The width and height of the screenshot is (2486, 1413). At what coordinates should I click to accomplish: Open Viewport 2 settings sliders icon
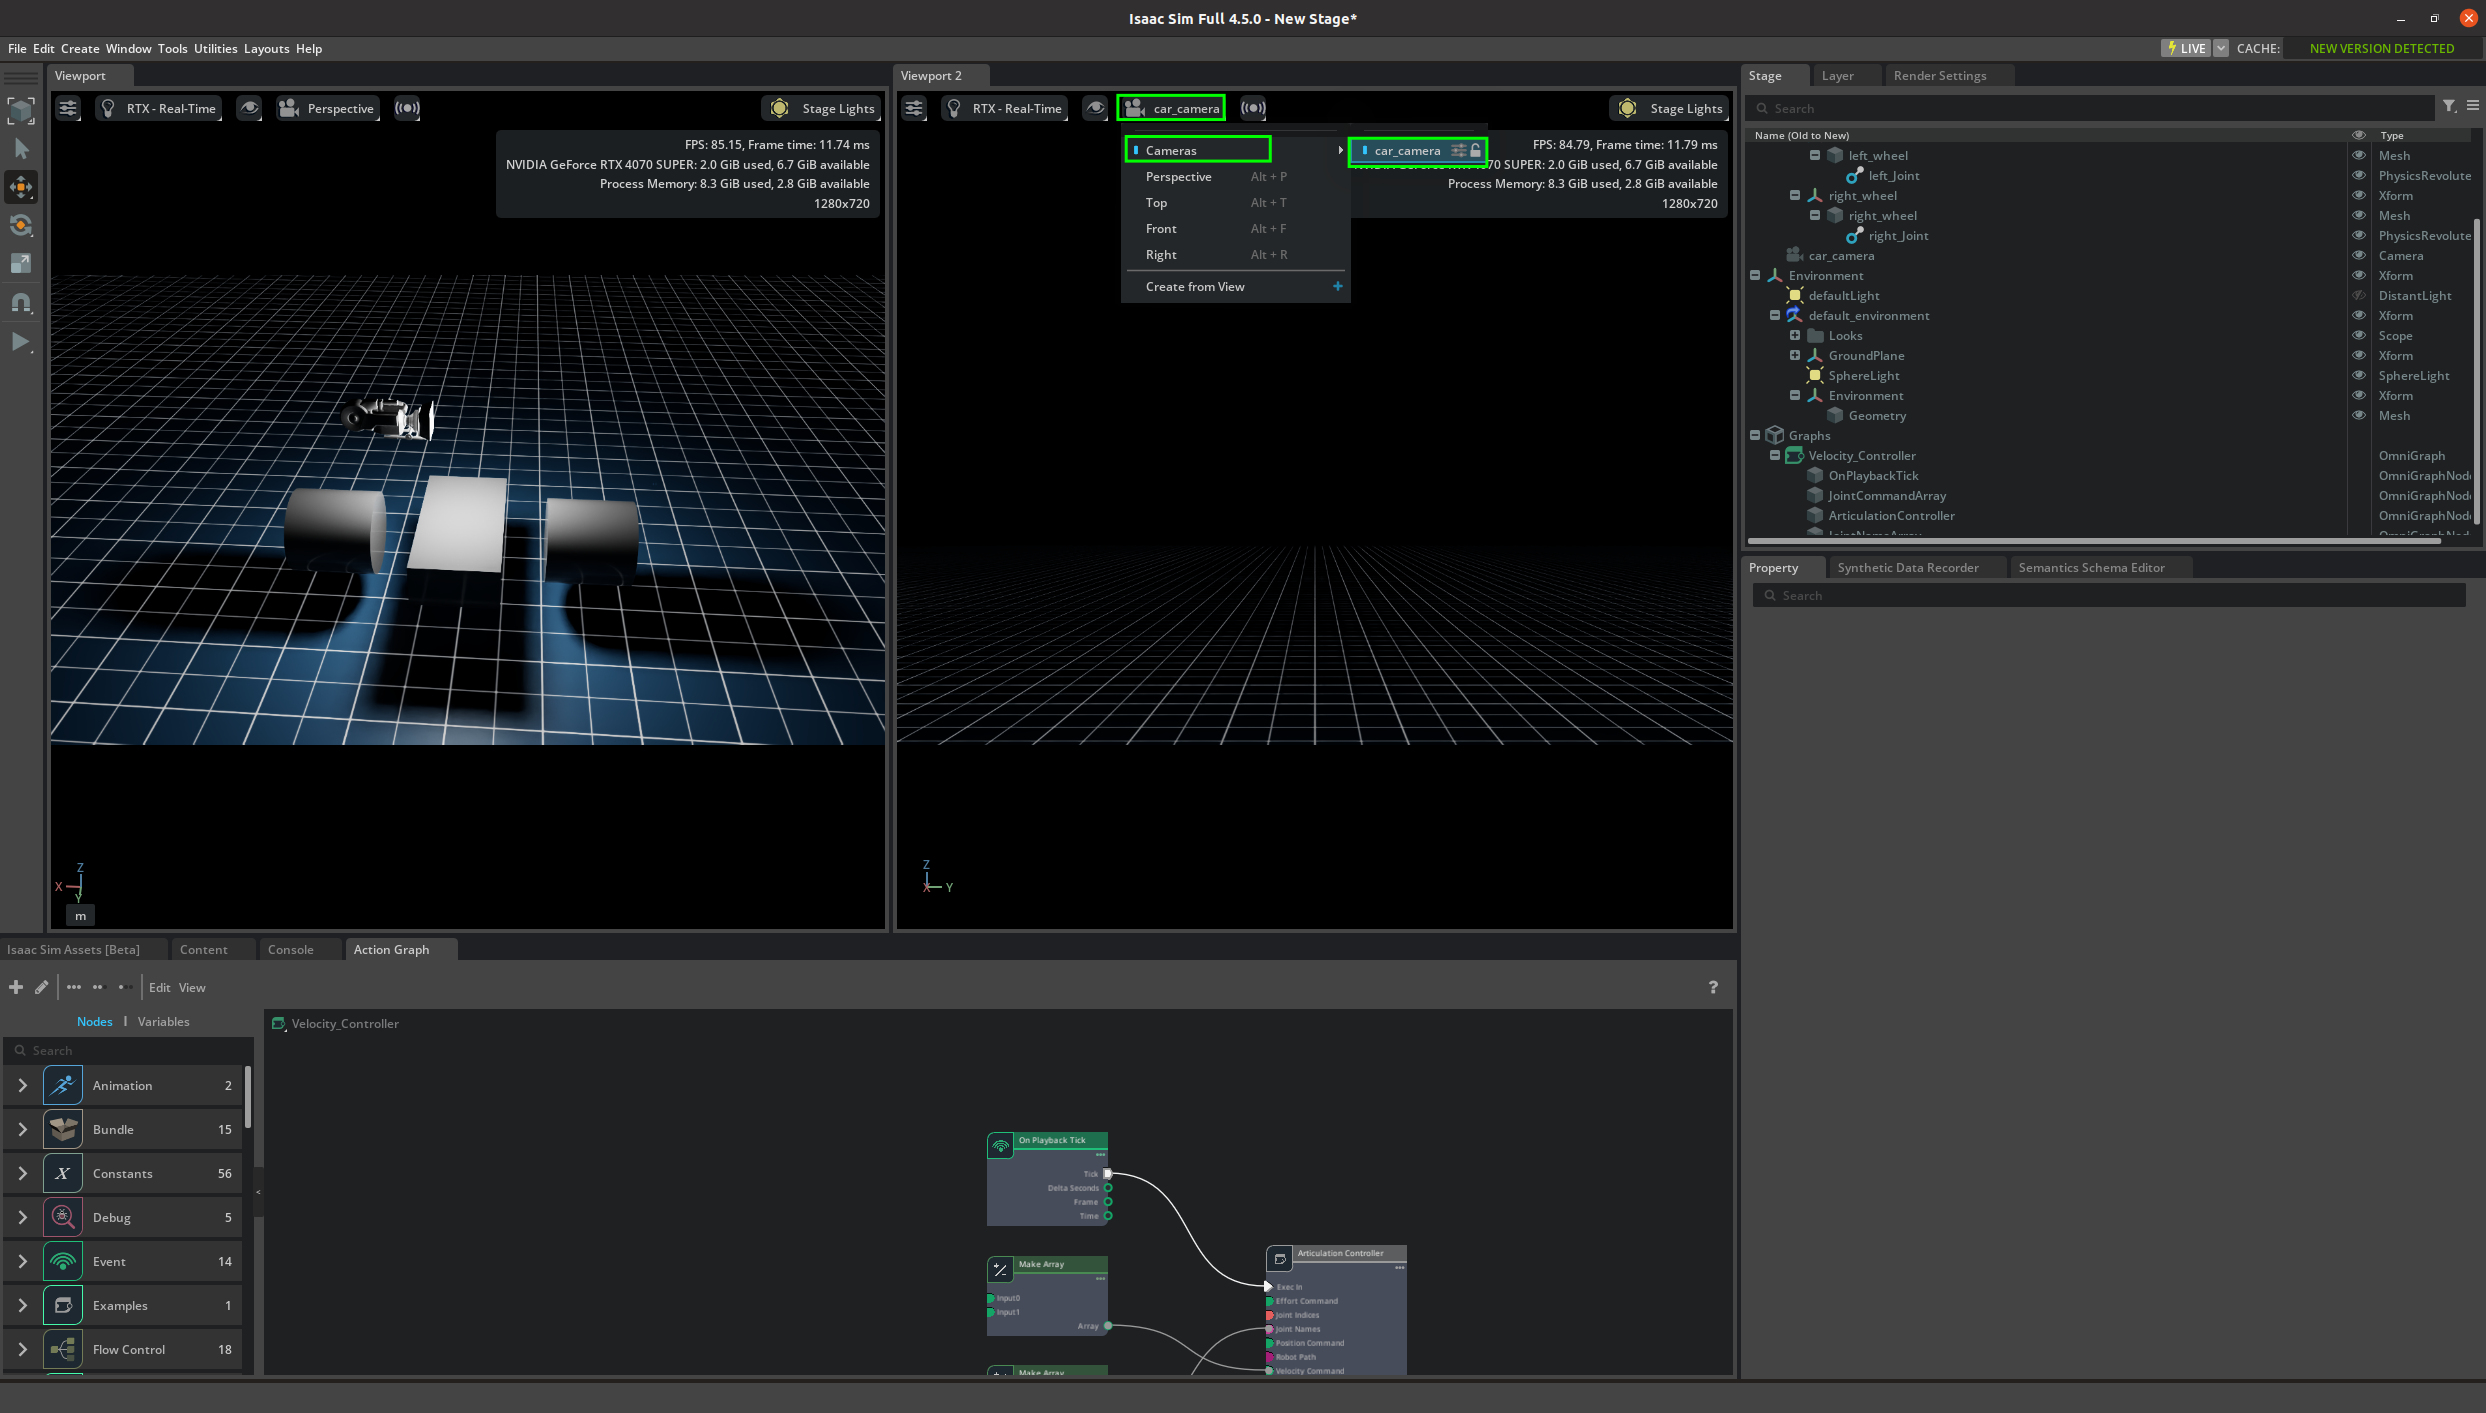click(914, 108)
